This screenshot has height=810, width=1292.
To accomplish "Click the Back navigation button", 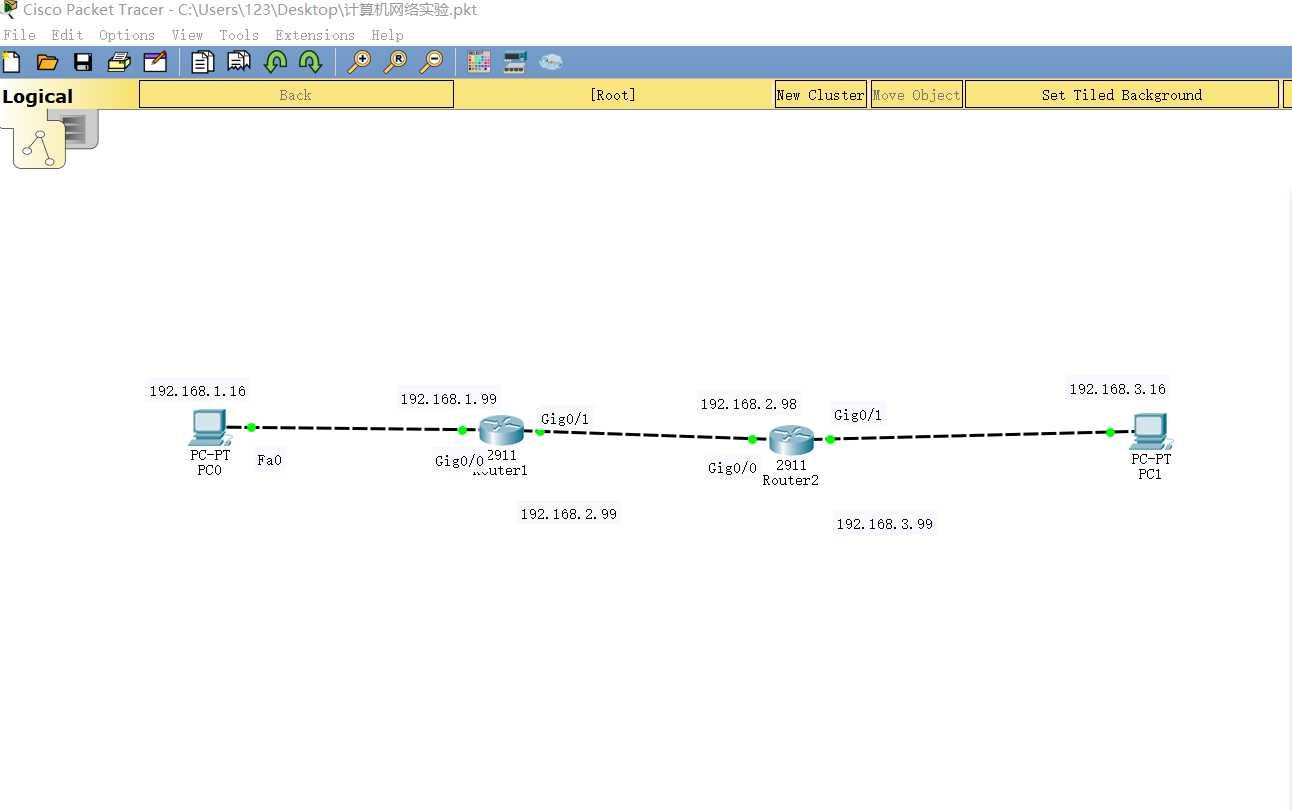I will pos(296,95).
